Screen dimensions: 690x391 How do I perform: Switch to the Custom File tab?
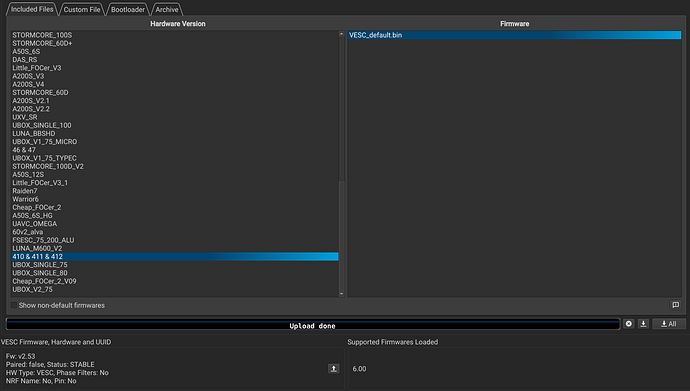82,9
